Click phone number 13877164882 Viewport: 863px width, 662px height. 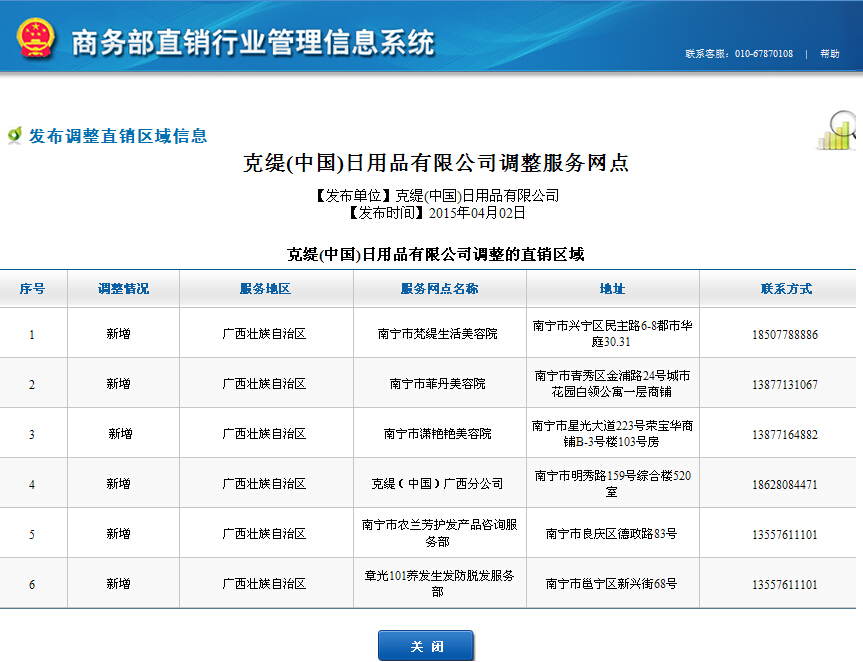pyautogui.click(x=785, y=434)
